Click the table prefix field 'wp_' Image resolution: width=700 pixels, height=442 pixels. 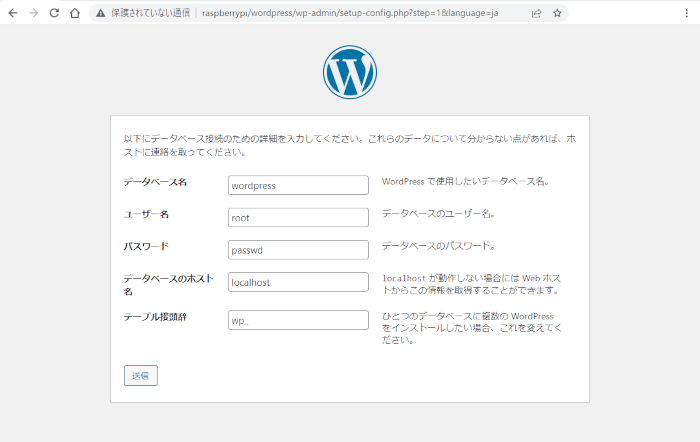point(298,320)
